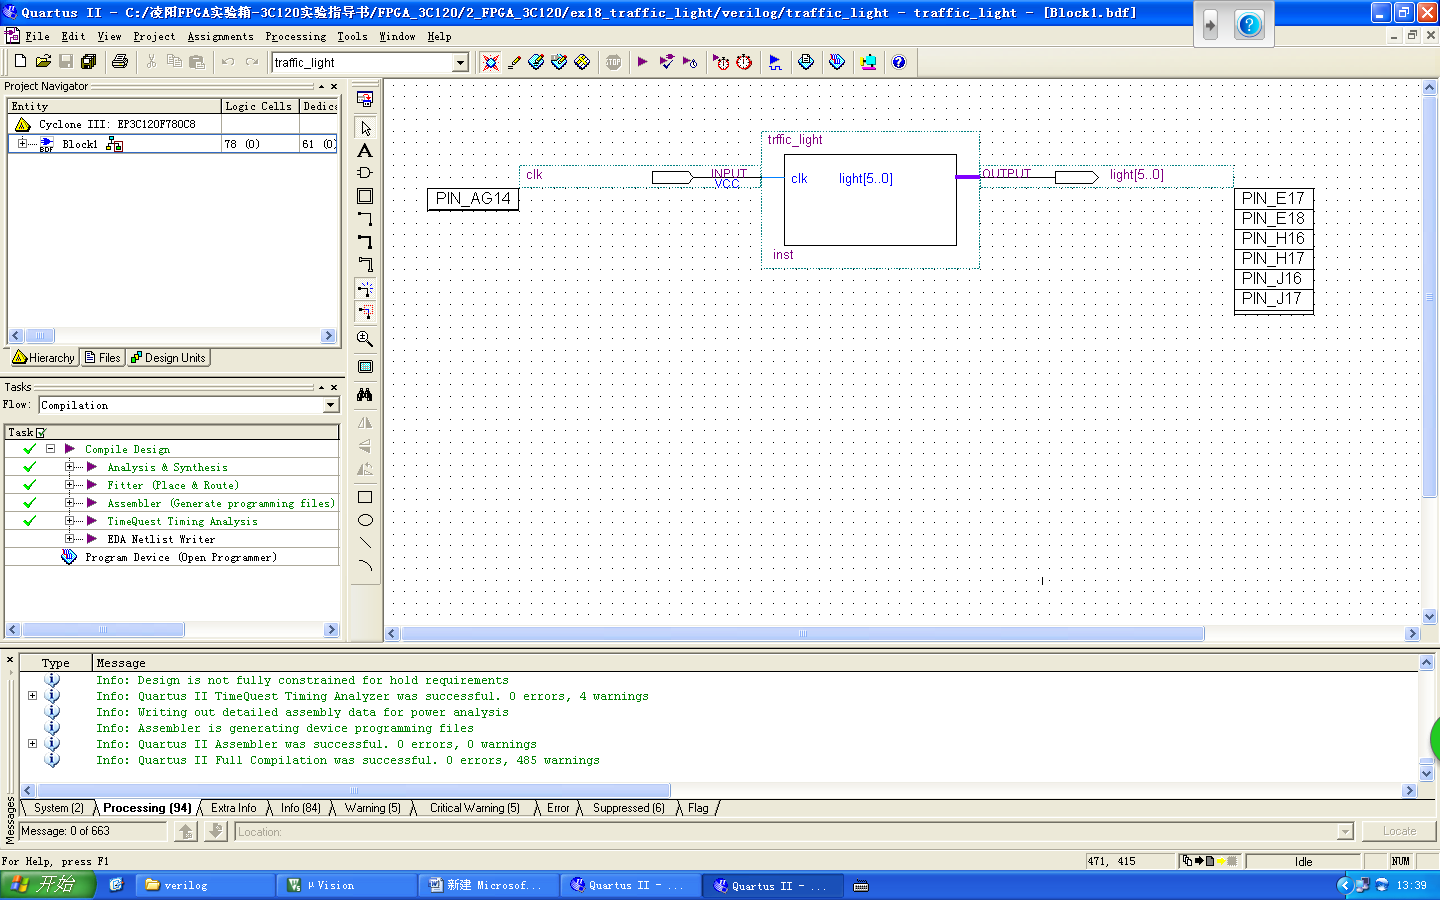Toggle the rubberbanding tool in the side toolbar
Image resolution: width=1440 pixels, height=900 pixels.
[x=365, y=289]
